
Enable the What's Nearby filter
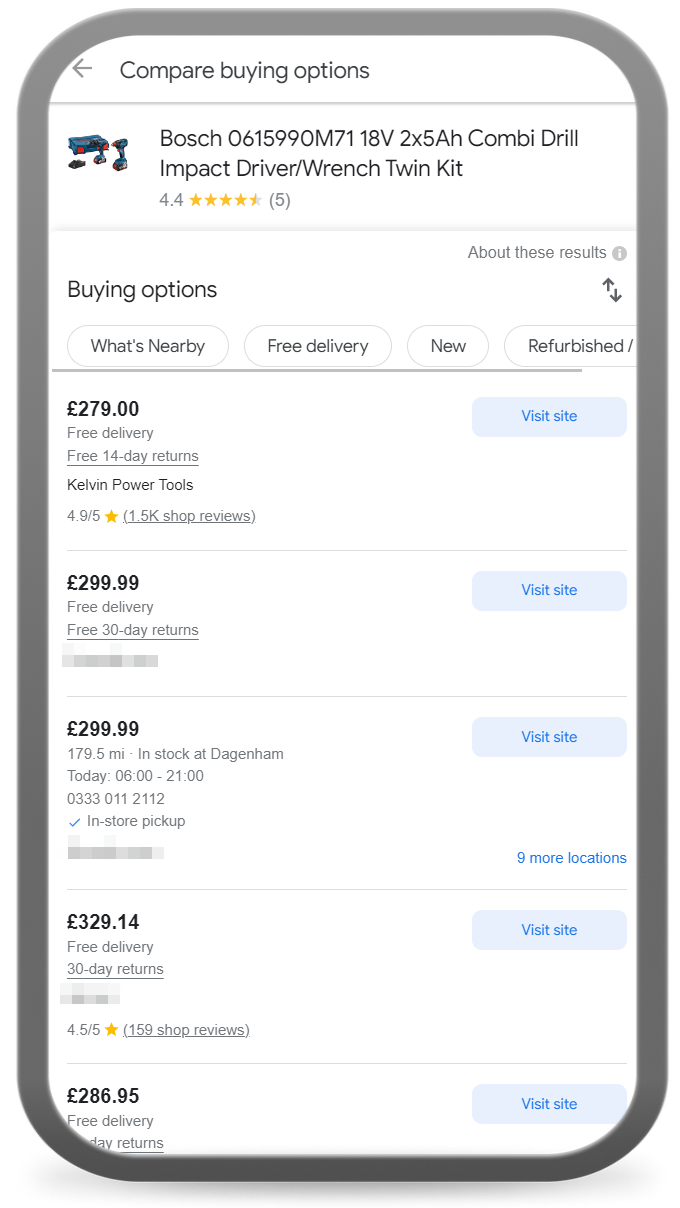147,345
